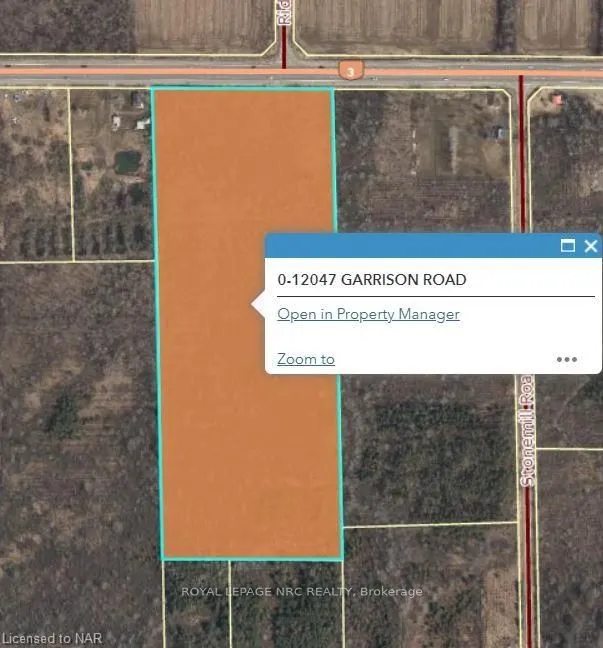This screenshot has height=648, width=603.
Task: Click the orange highway line left of shield
Action: click(150, 72)
